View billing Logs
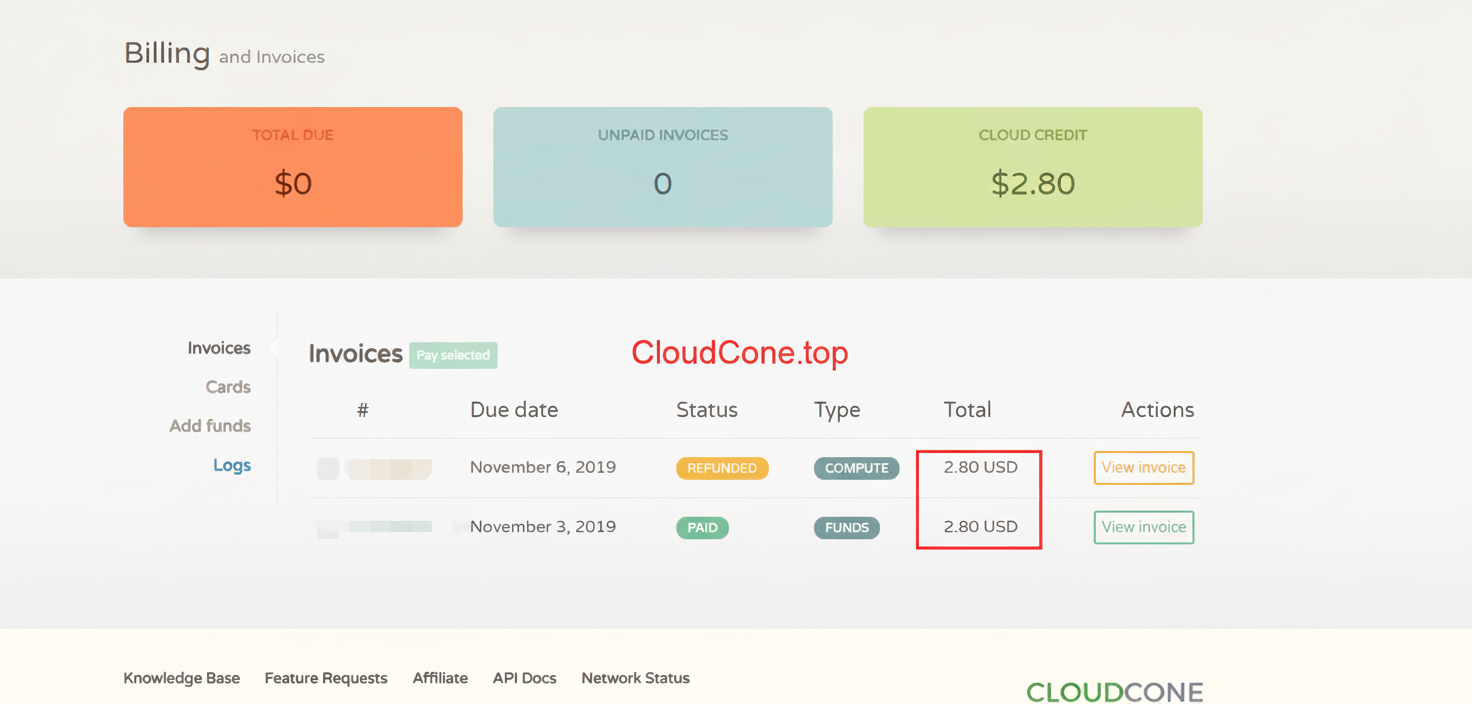The width and height of the screenshot is (1472, 704). click(x=232, y=464)
